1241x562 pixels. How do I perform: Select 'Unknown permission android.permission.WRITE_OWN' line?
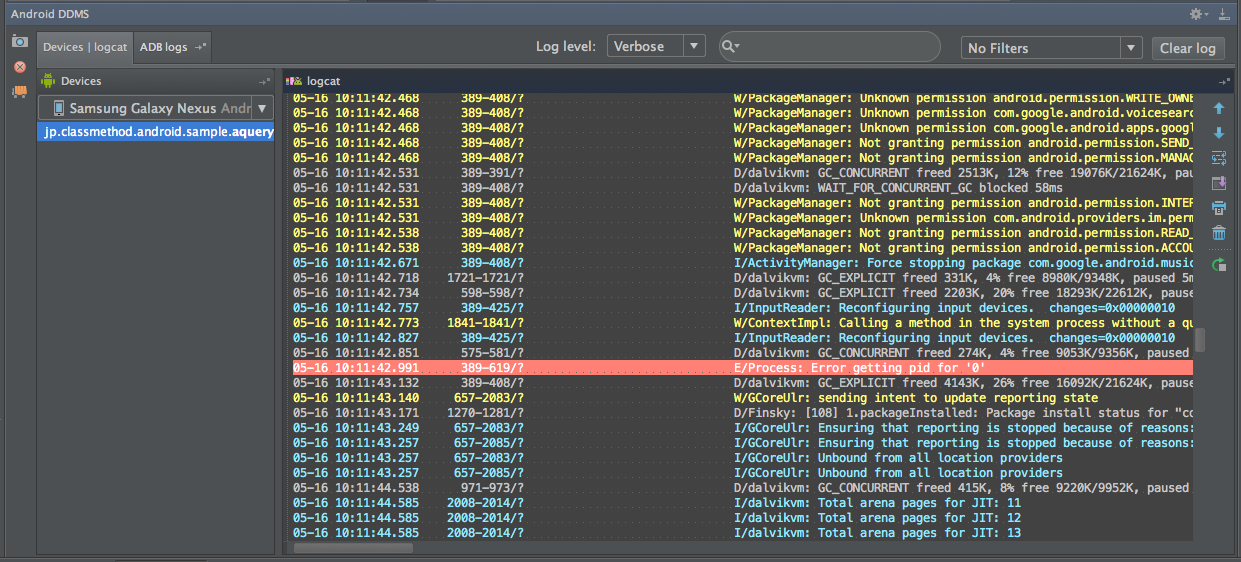743,98
